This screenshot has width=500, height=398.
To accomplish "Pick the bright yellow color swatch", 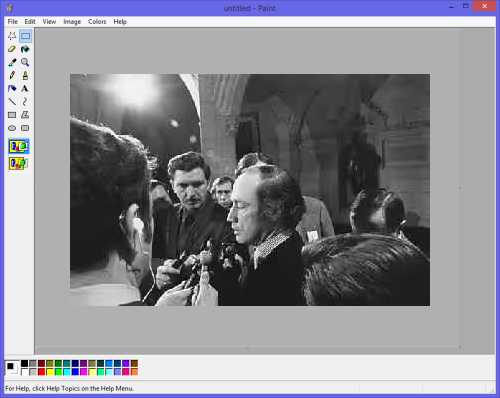I will coord(50,372).
